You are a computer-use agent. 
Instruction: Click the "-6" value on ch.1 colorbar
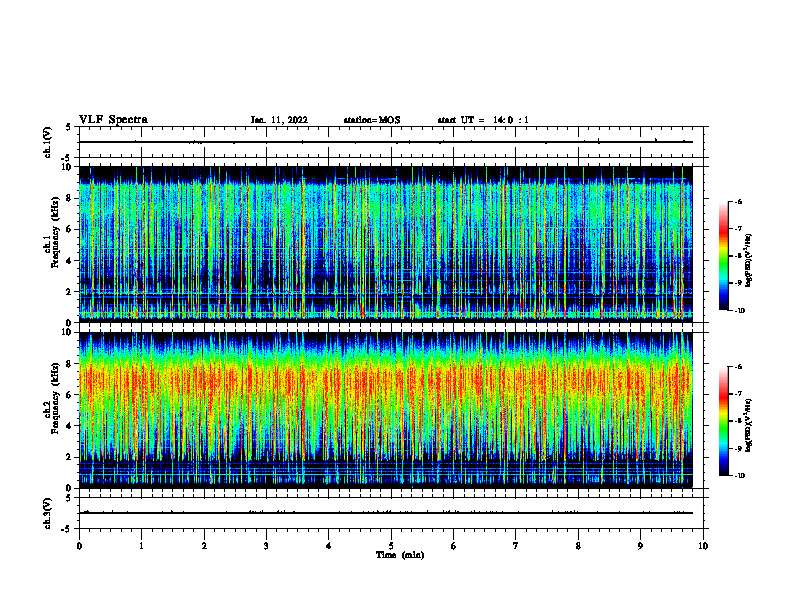coord(738,201)
